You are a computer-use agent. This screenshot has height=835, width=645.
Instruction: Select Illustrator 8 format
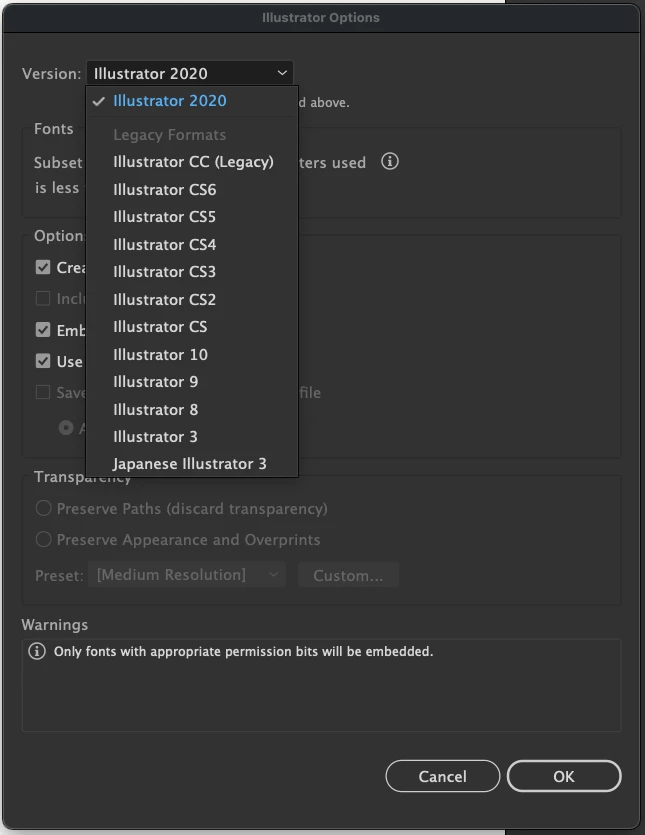click(x=192, y=409)
